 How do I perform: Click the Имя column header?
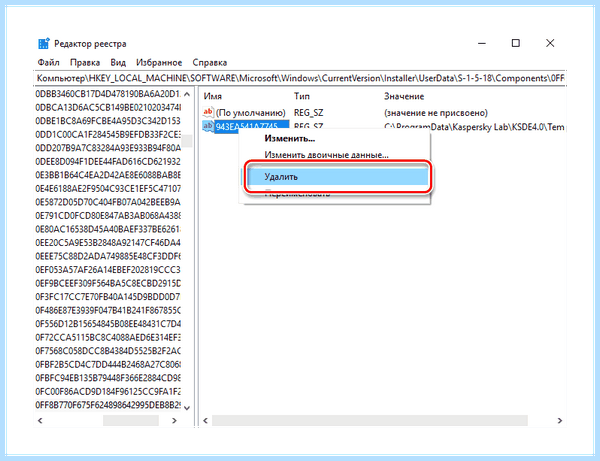point(212,96)
